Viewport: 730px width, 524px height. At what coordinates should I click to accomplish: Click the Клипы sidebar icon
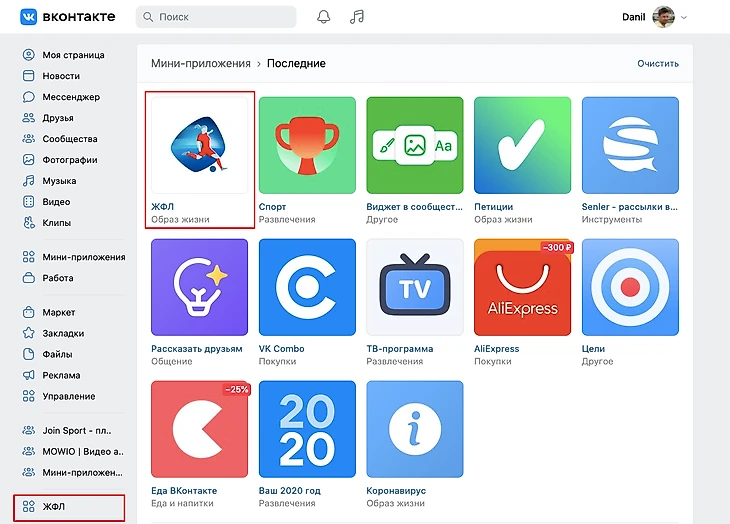coord(28,222)
